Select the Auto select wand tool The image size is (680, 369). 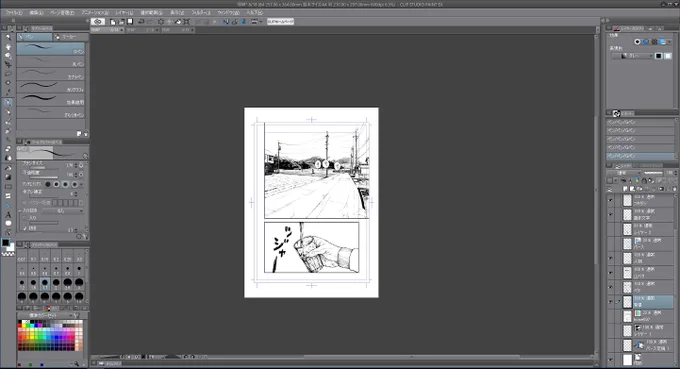(8, 83)
